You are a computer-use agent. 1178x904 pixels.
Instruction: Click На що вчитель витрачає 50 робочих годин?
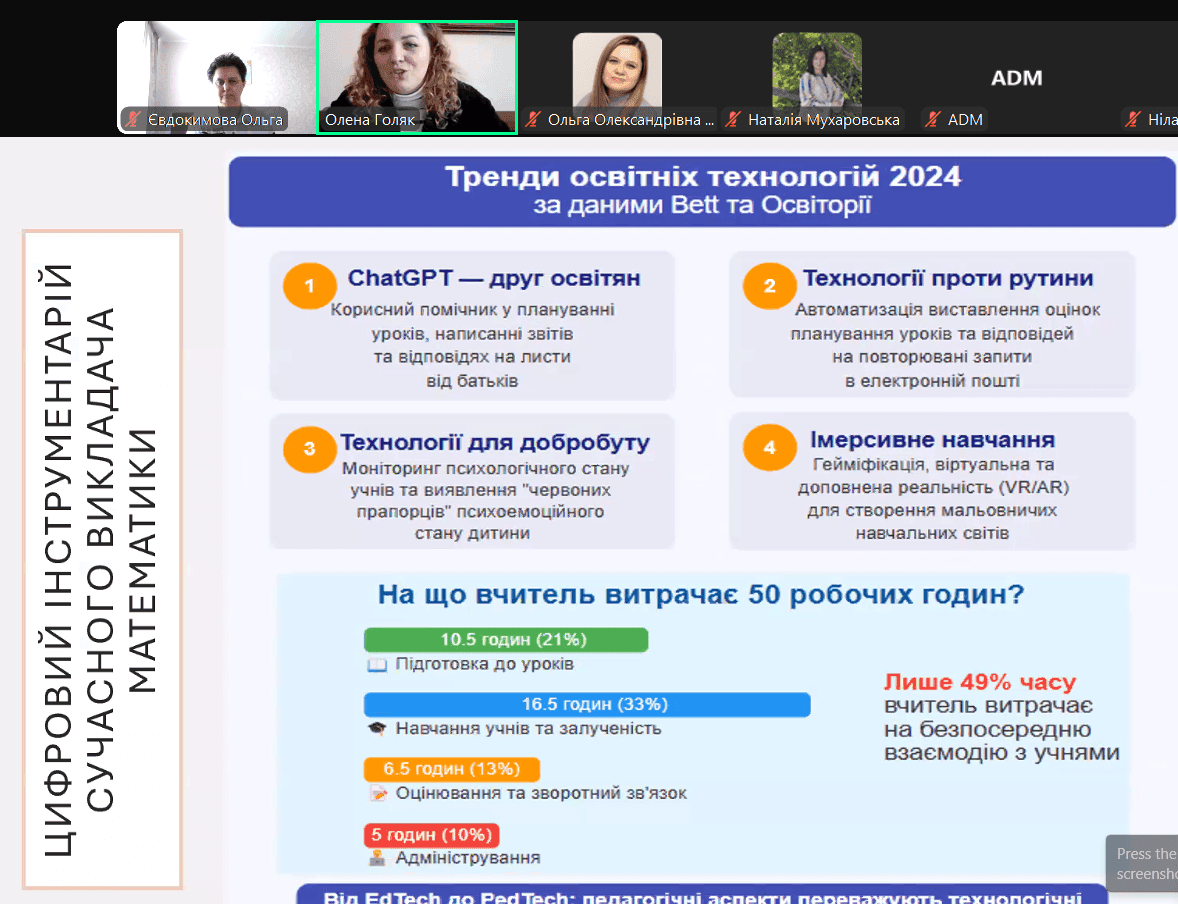[x=701, y=594]
